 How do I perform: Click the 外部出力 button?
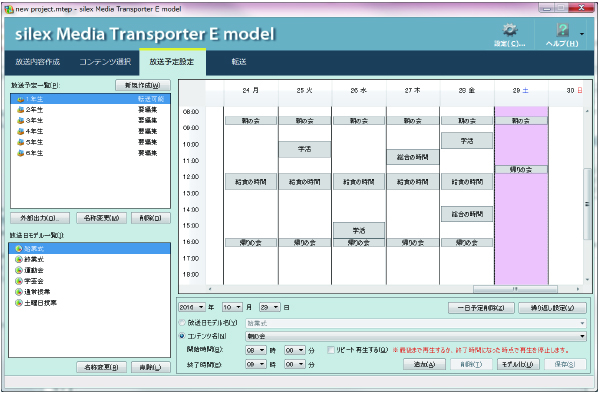[40, 218]
